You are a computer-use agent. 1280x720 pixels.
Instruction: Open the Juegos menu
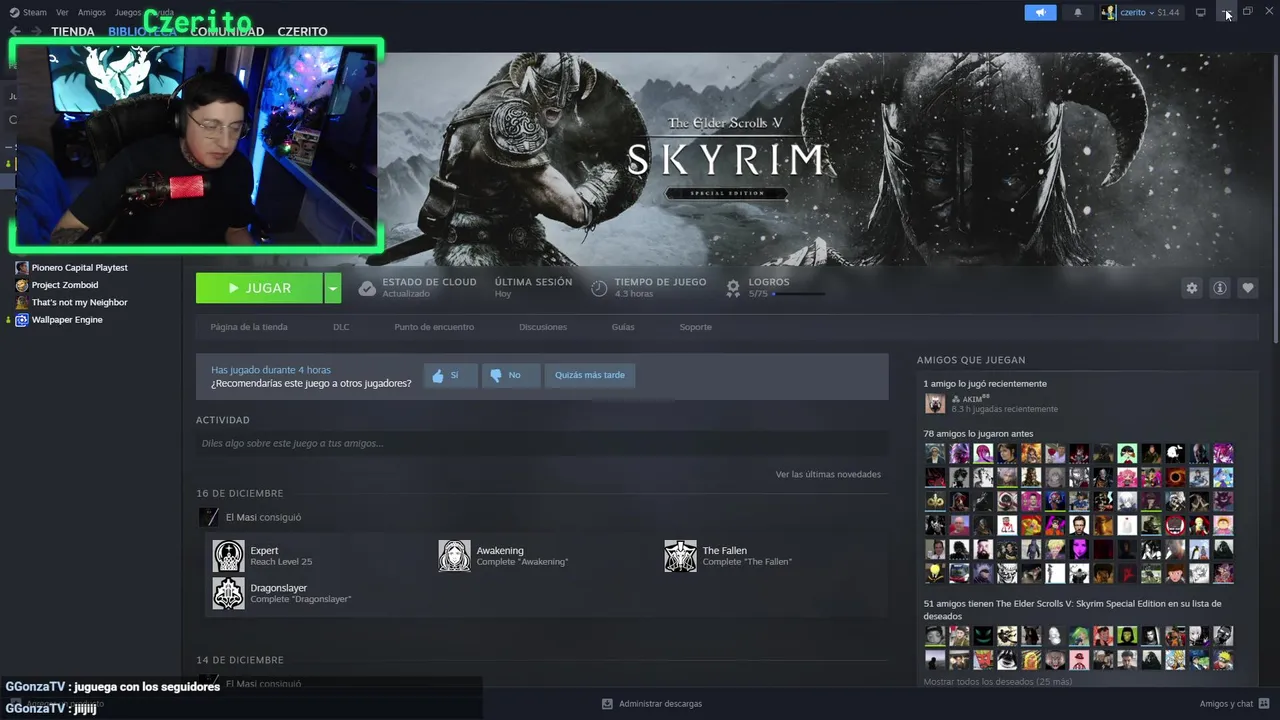pos(128,12)
